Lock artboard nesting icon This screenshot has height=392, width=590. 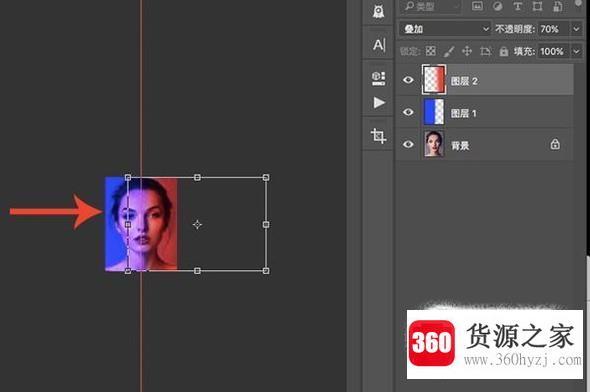coord(485,51)
